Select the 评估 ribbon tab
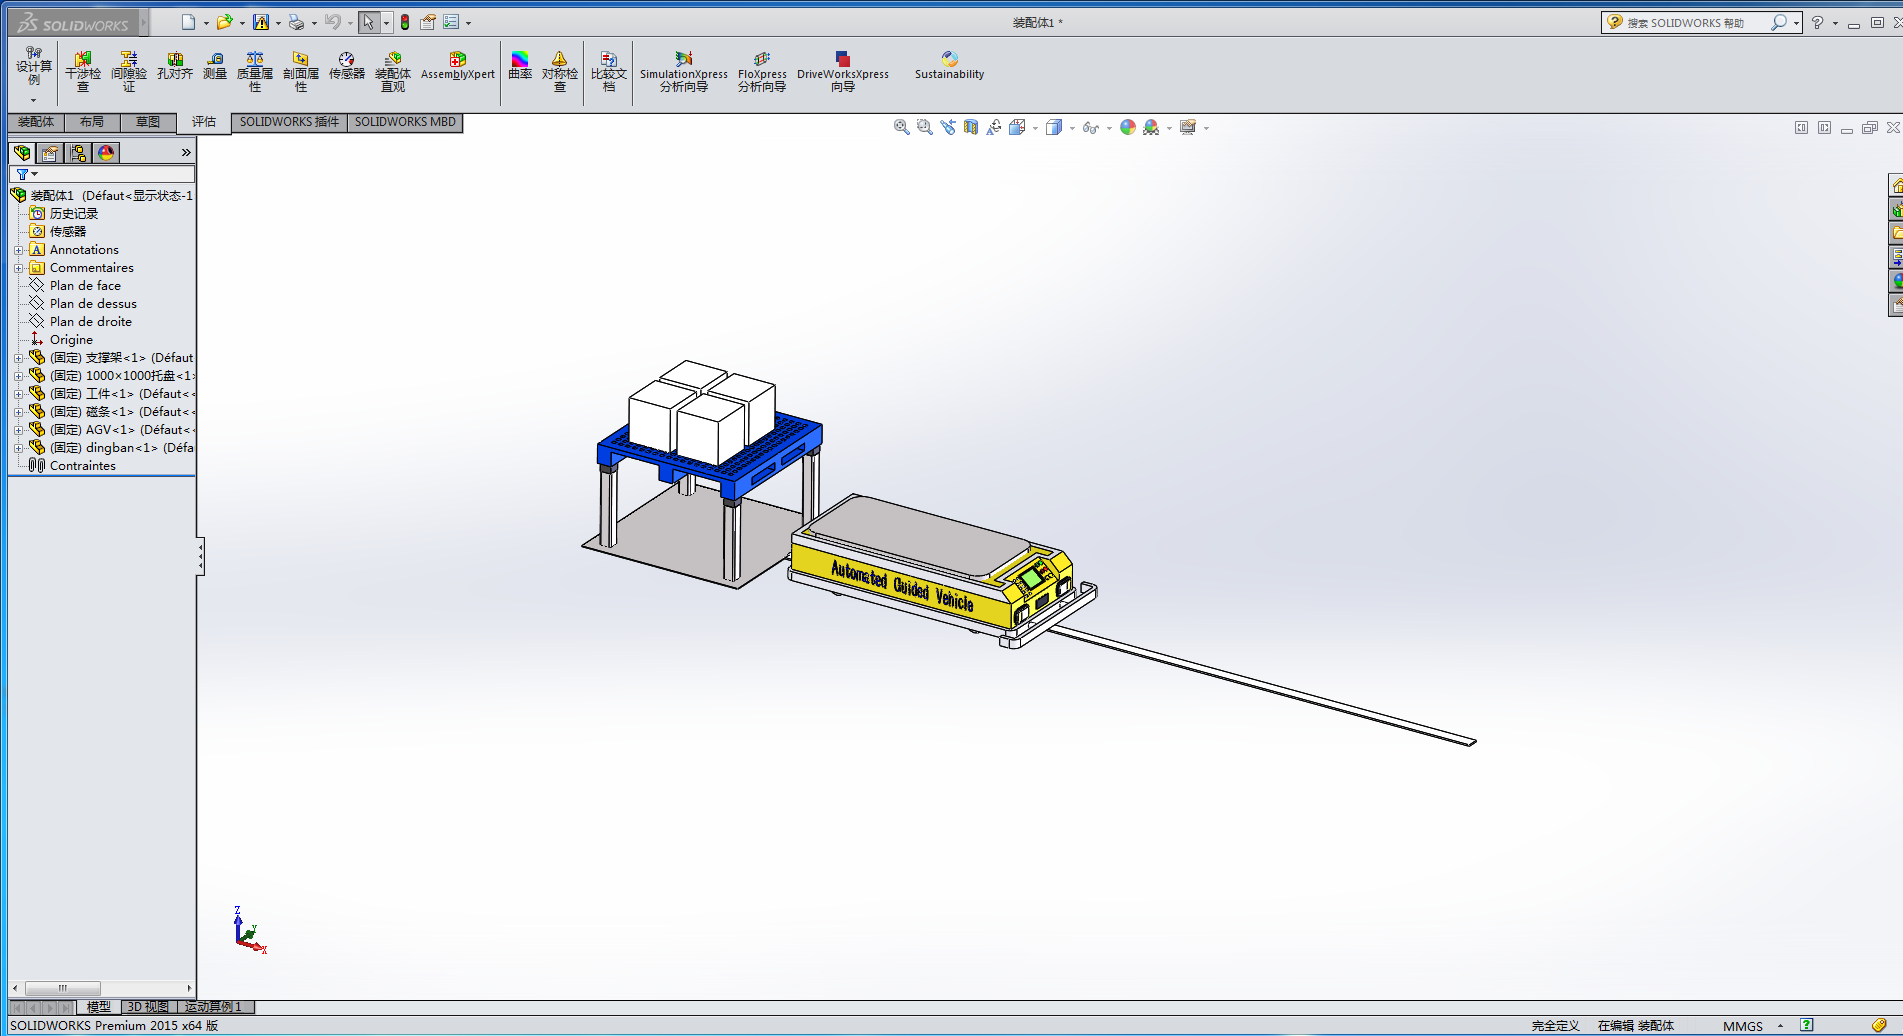The height and width of the screenshot is (1036, 1903). (204, 122)
